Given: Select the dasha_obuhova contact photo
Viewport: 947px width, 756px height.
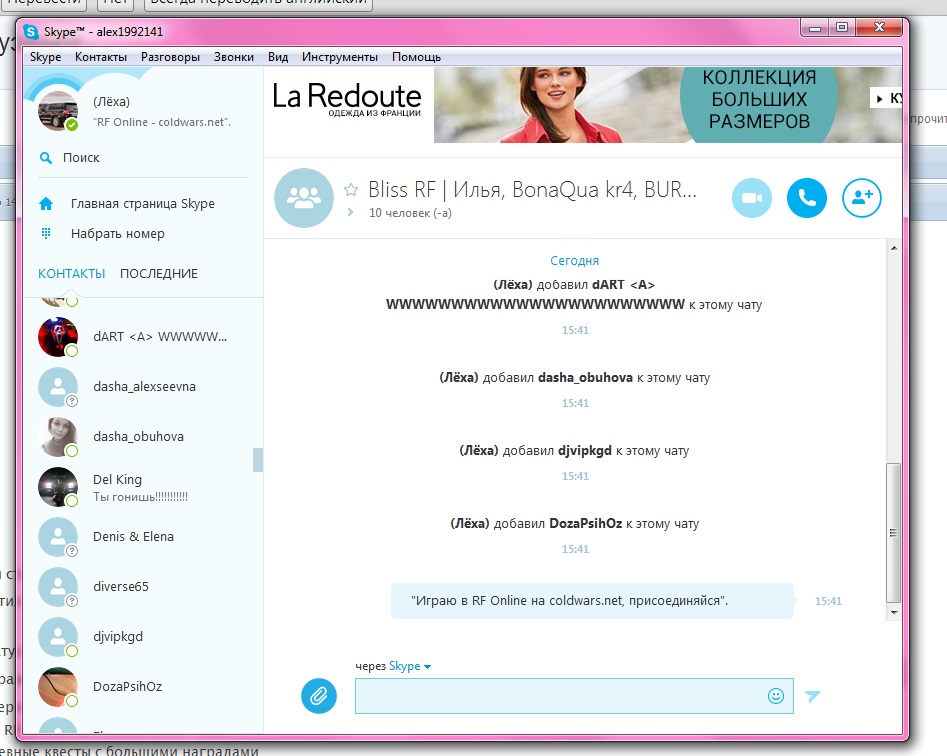Looking at the screenshot, I should click(x=58, y=437).
